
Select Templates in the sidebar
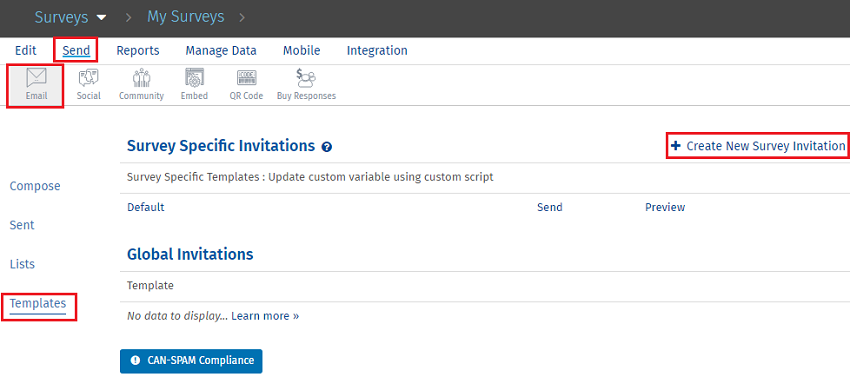click(x=37, y=304)
